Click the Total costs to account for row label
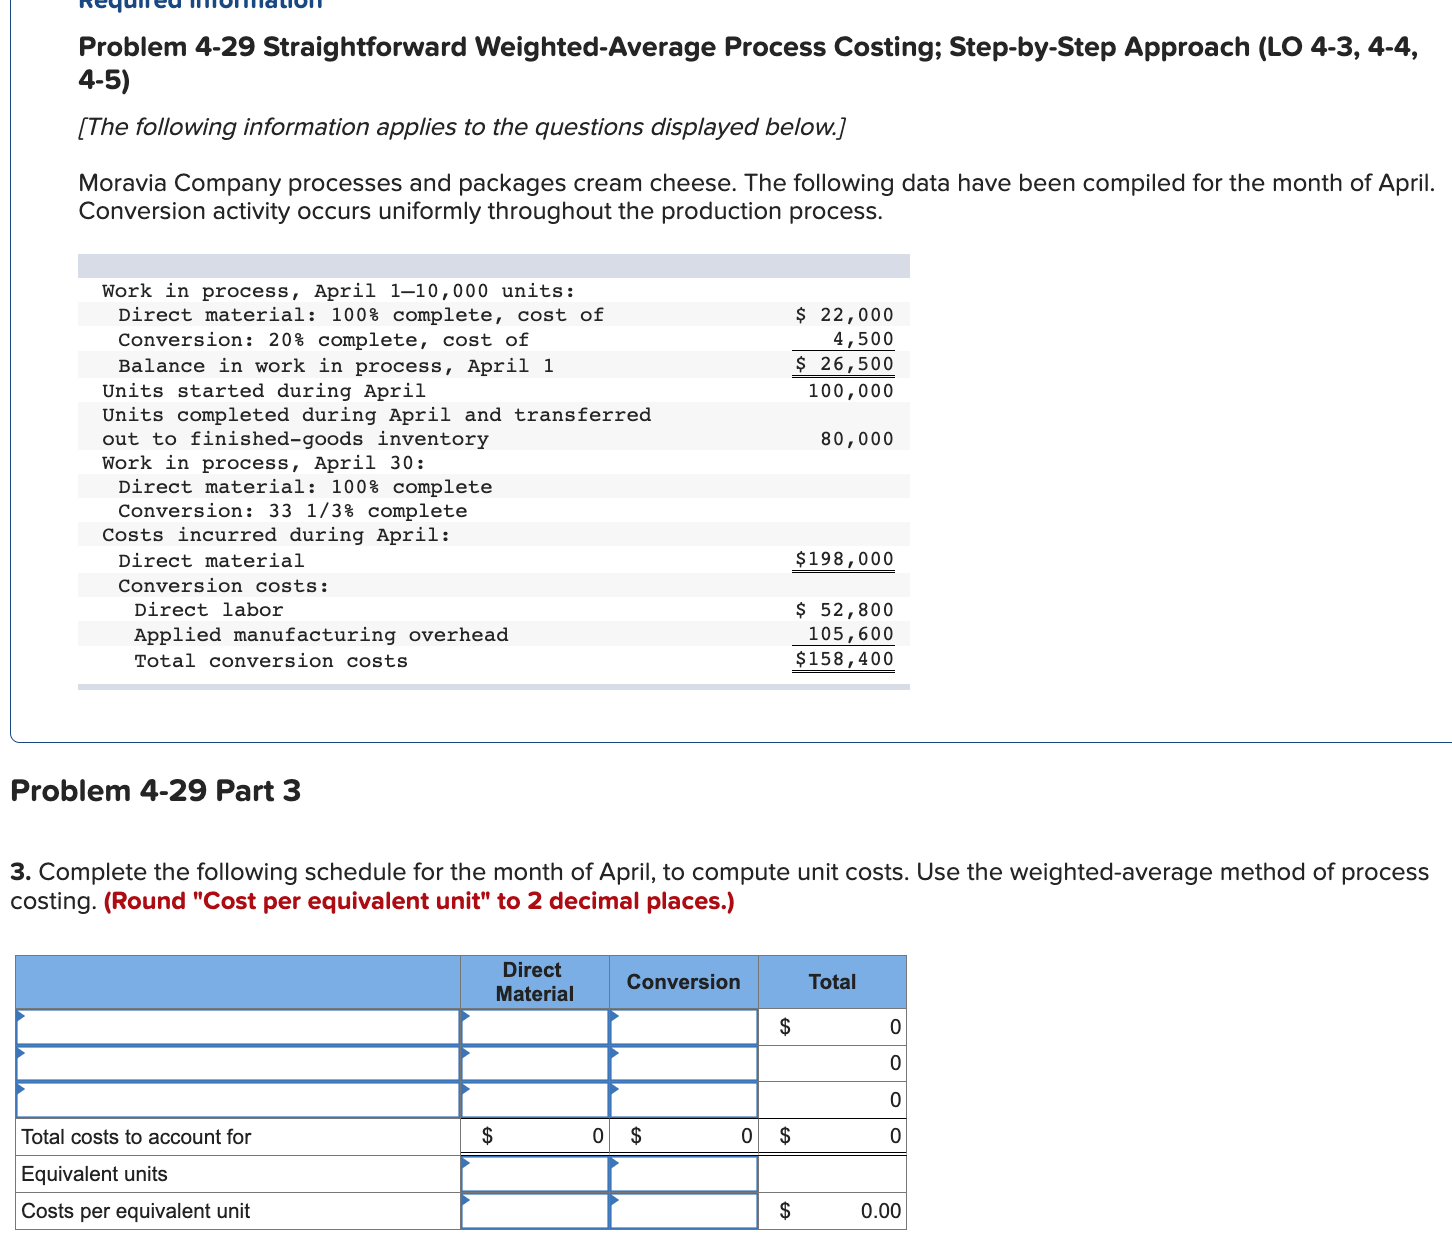Image resolution: width=1452 pixels, height=1240 pixels. tap(136, 1136)
